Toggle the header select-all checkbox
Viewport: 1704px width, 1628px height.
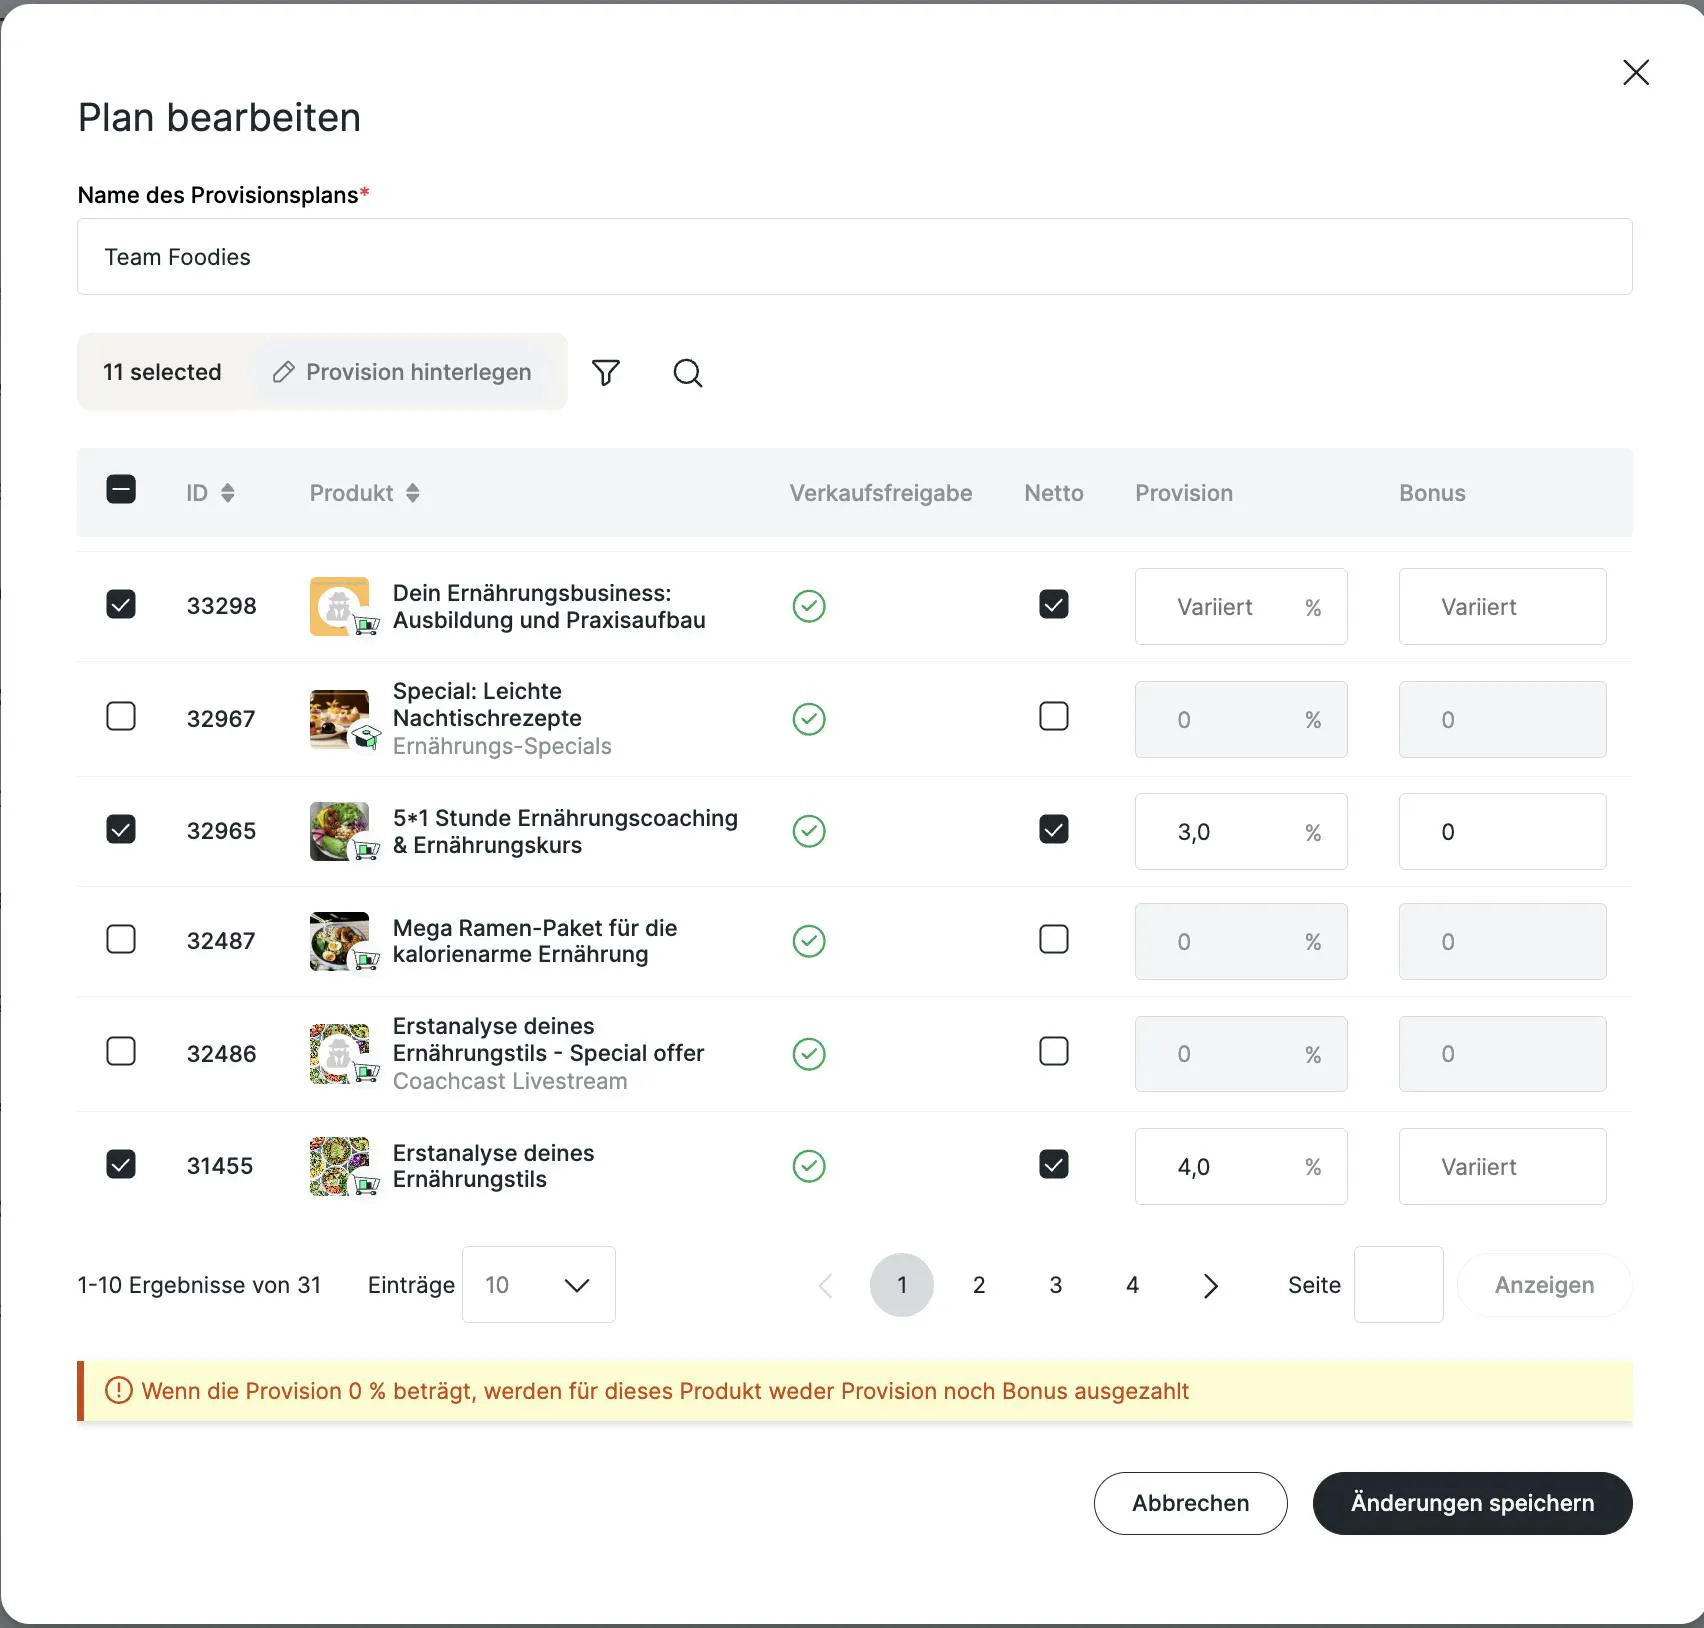pyautogui.click(x=121, y=490)
